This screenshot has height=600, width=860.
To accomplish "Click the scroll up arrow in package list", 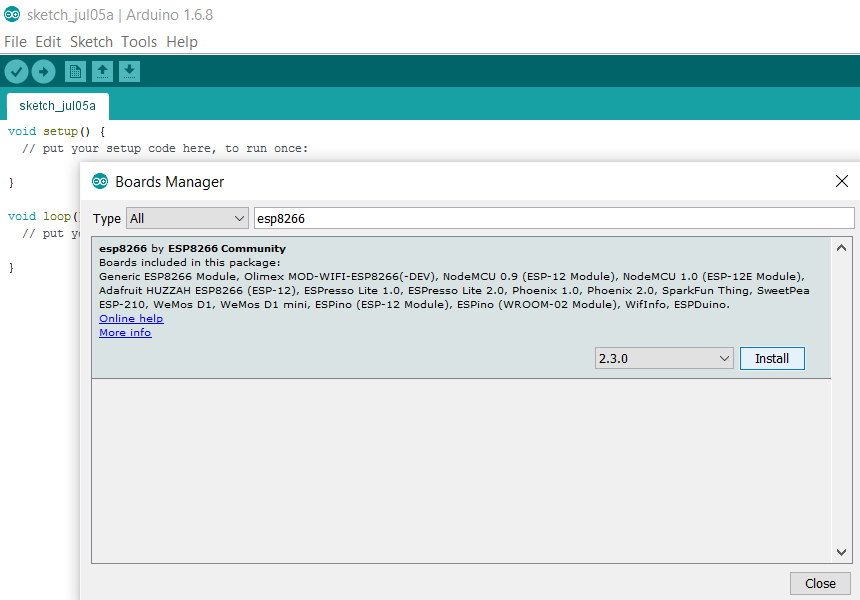I will click(841, 248).
